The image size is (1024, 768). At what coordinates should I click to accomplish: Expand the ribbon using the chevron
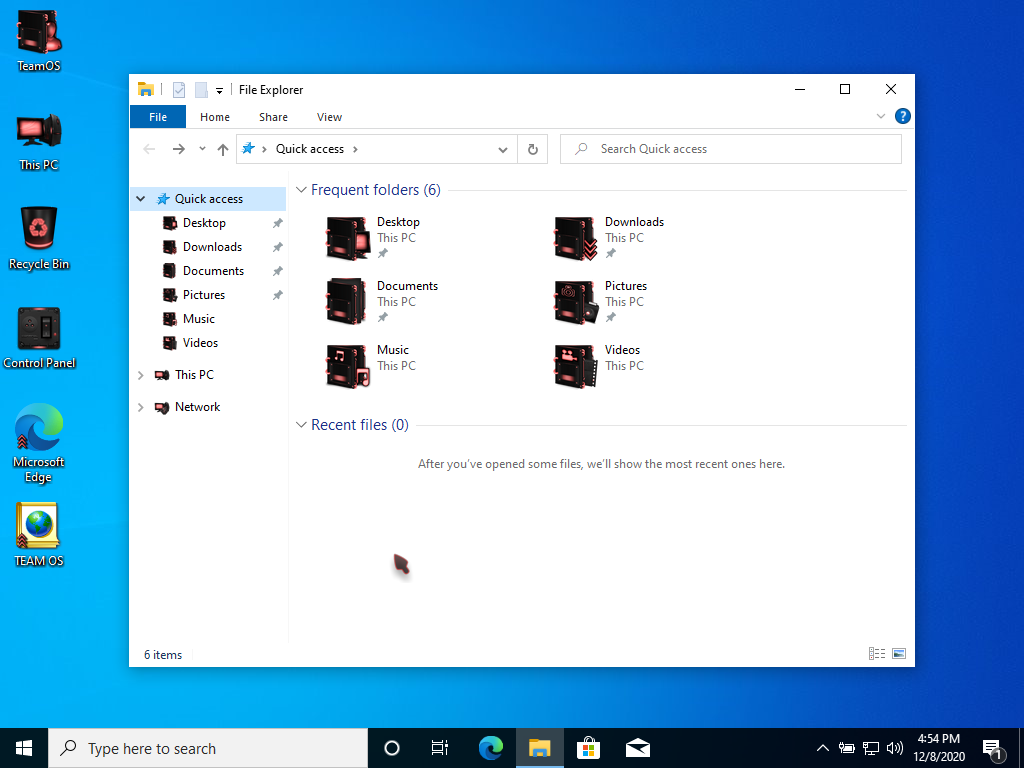pos(880,116)
